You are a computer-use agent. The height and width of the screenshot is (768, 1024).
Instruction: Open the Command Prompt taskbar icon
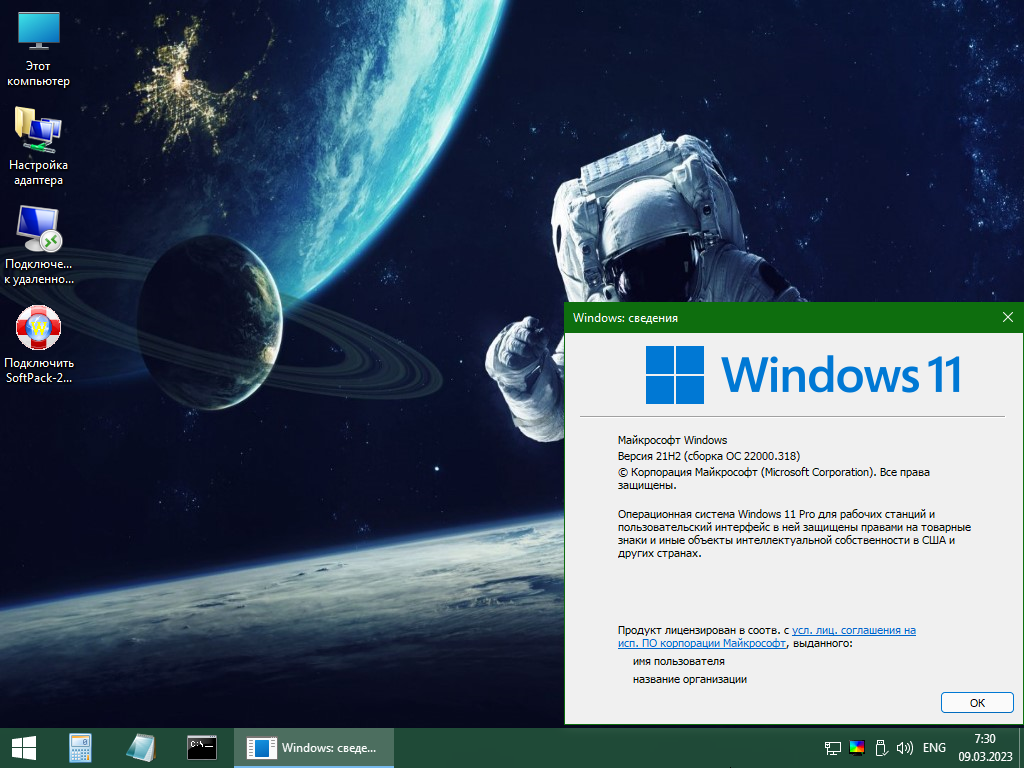(x=202, y=748)
